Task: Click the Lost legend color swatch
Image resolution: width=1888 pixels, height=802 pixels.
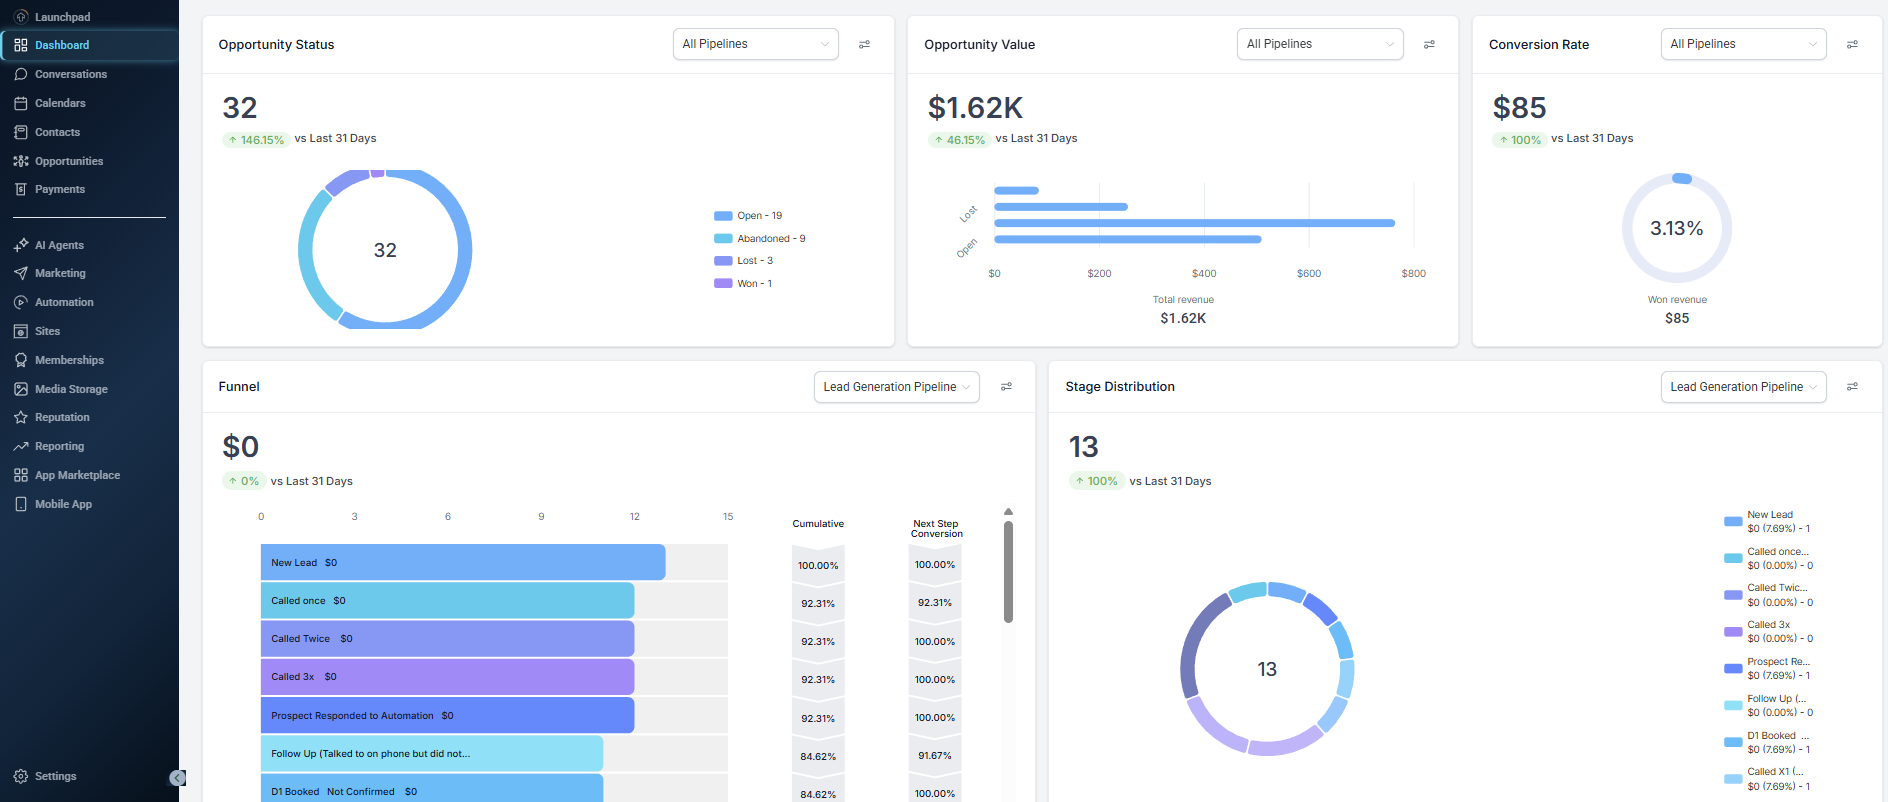Action: click(723, 261)
